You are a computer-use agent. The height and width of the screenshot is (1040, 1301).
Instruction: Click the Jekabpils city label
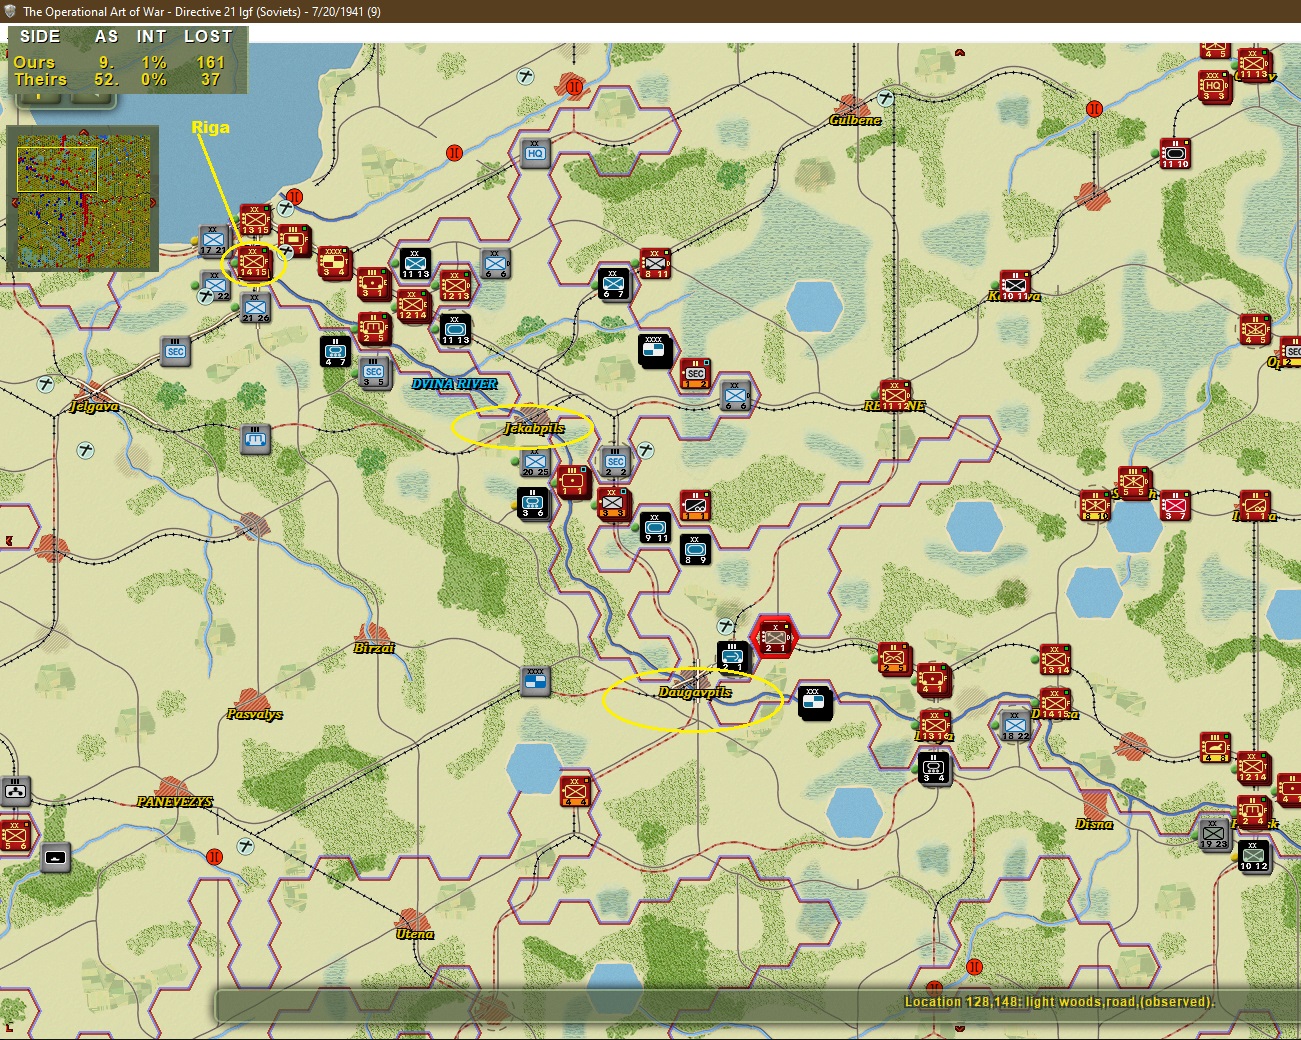tap(534, 428)
